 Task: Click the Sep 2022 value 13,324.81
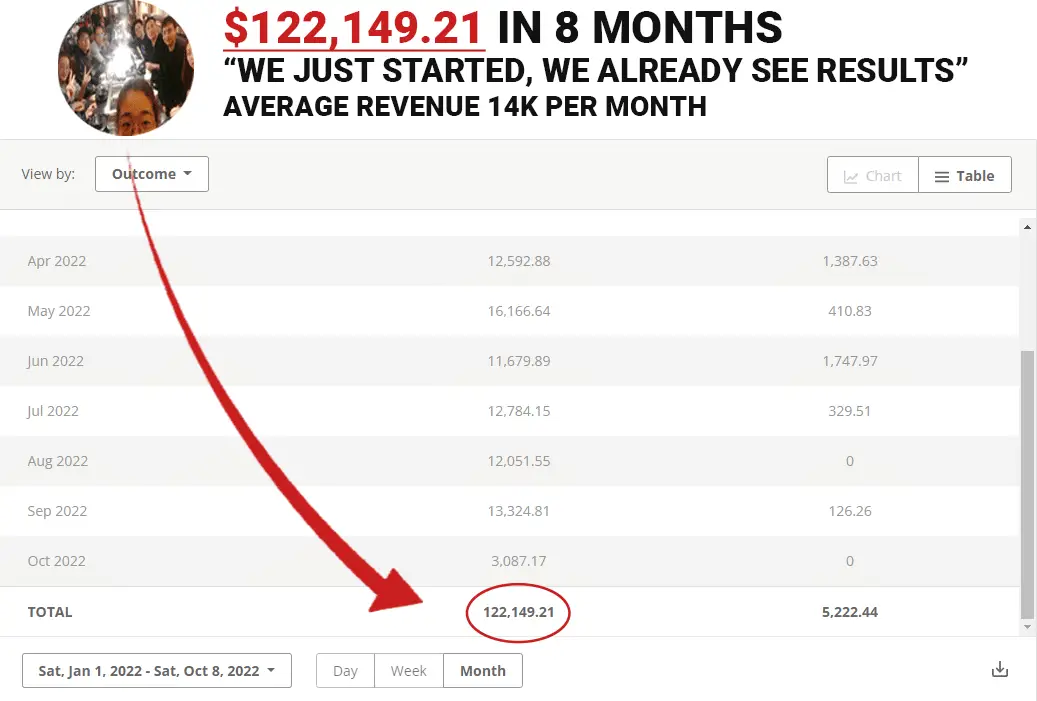[x=519, y=511]
